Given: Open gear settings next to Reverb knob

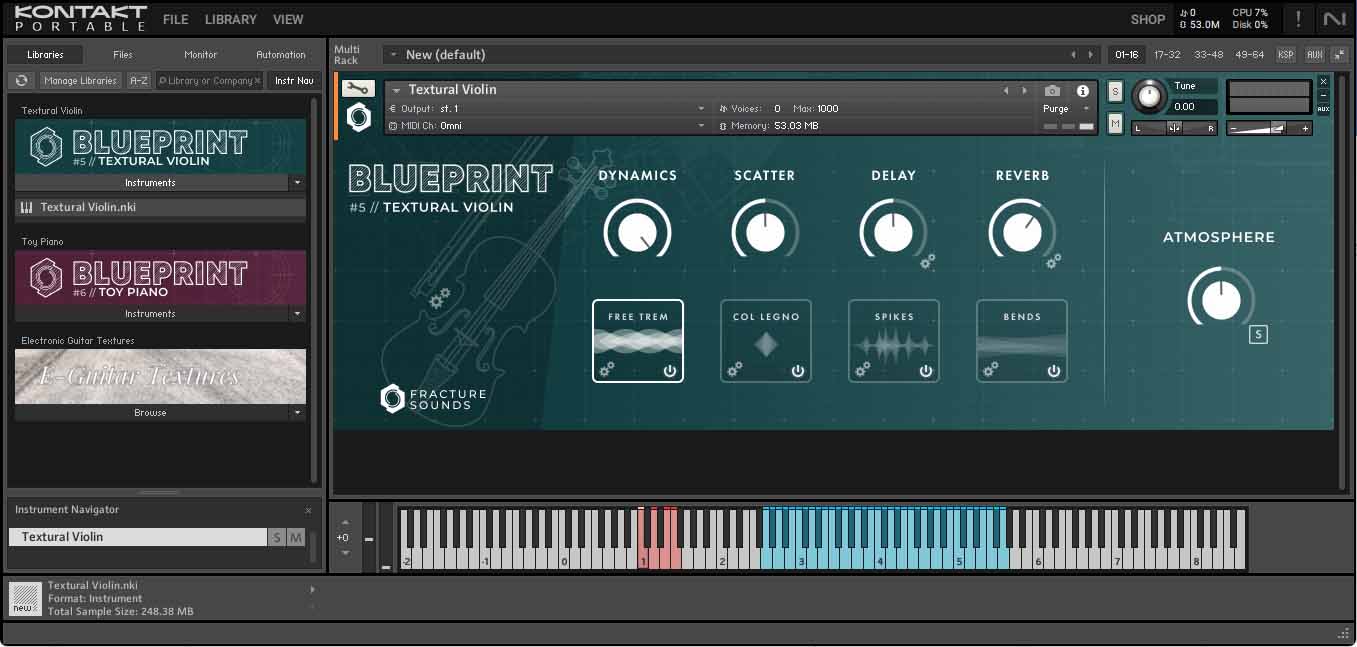Looking at the screenshot, I should click(1053, 261).
